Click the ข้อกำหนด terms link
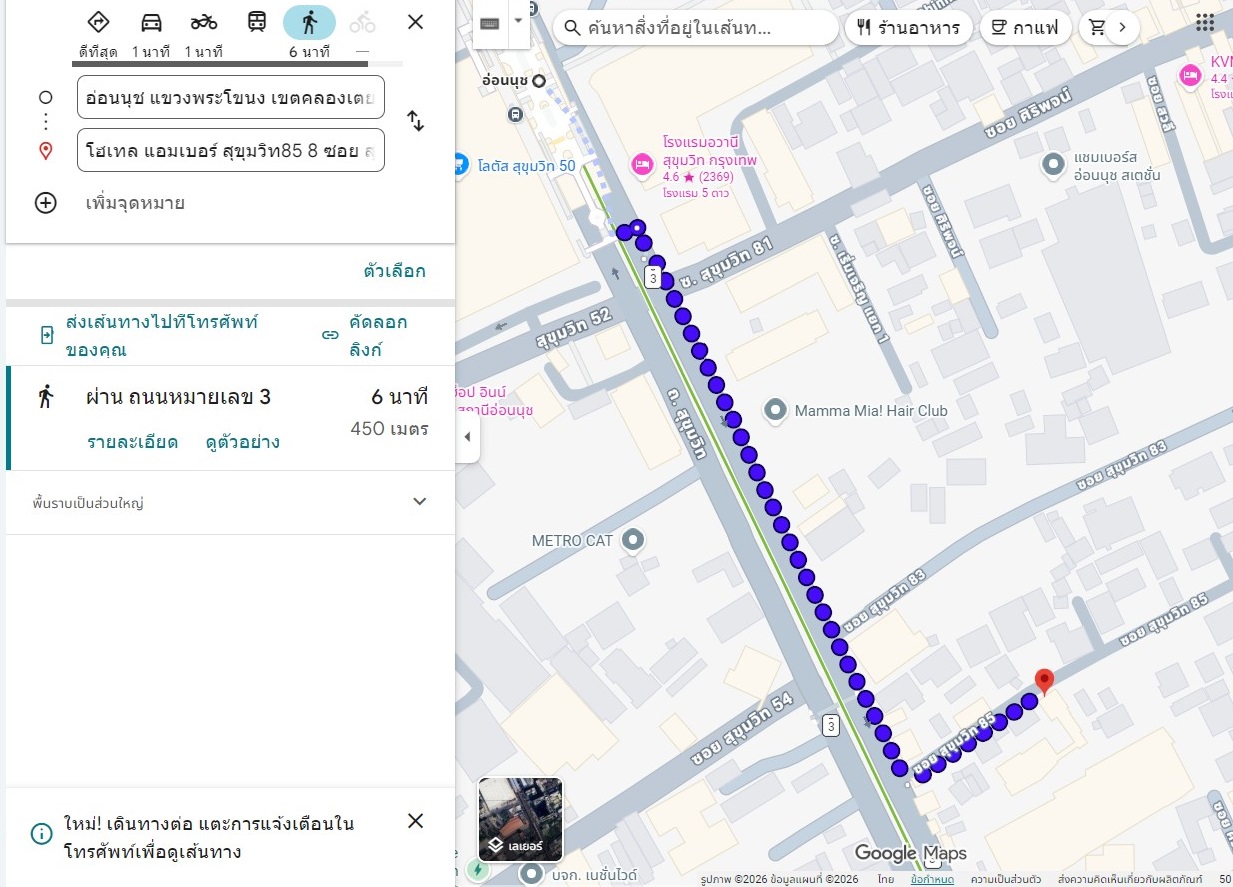This screenshot has height=887, width=1233. pos(932,879)
